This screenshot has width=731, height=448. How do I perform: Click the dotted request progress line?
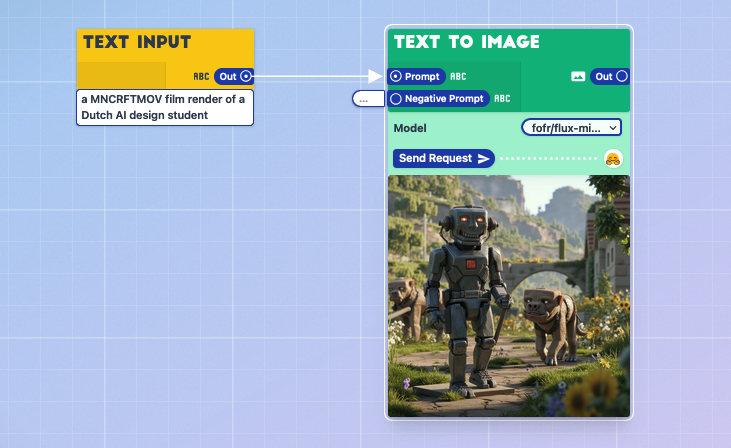click(547, 158)
